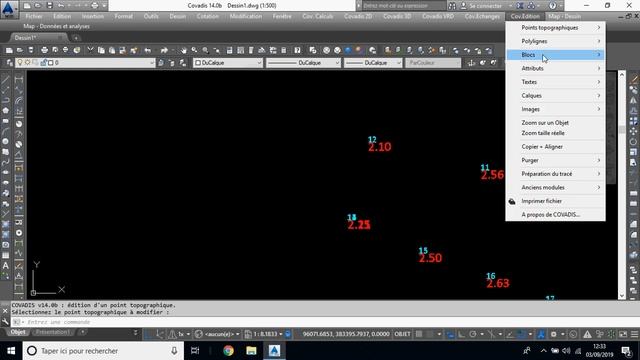640x360 pixels.
Task: Click Redo arrow in the standard toolbar
Action: coord(164,50)
